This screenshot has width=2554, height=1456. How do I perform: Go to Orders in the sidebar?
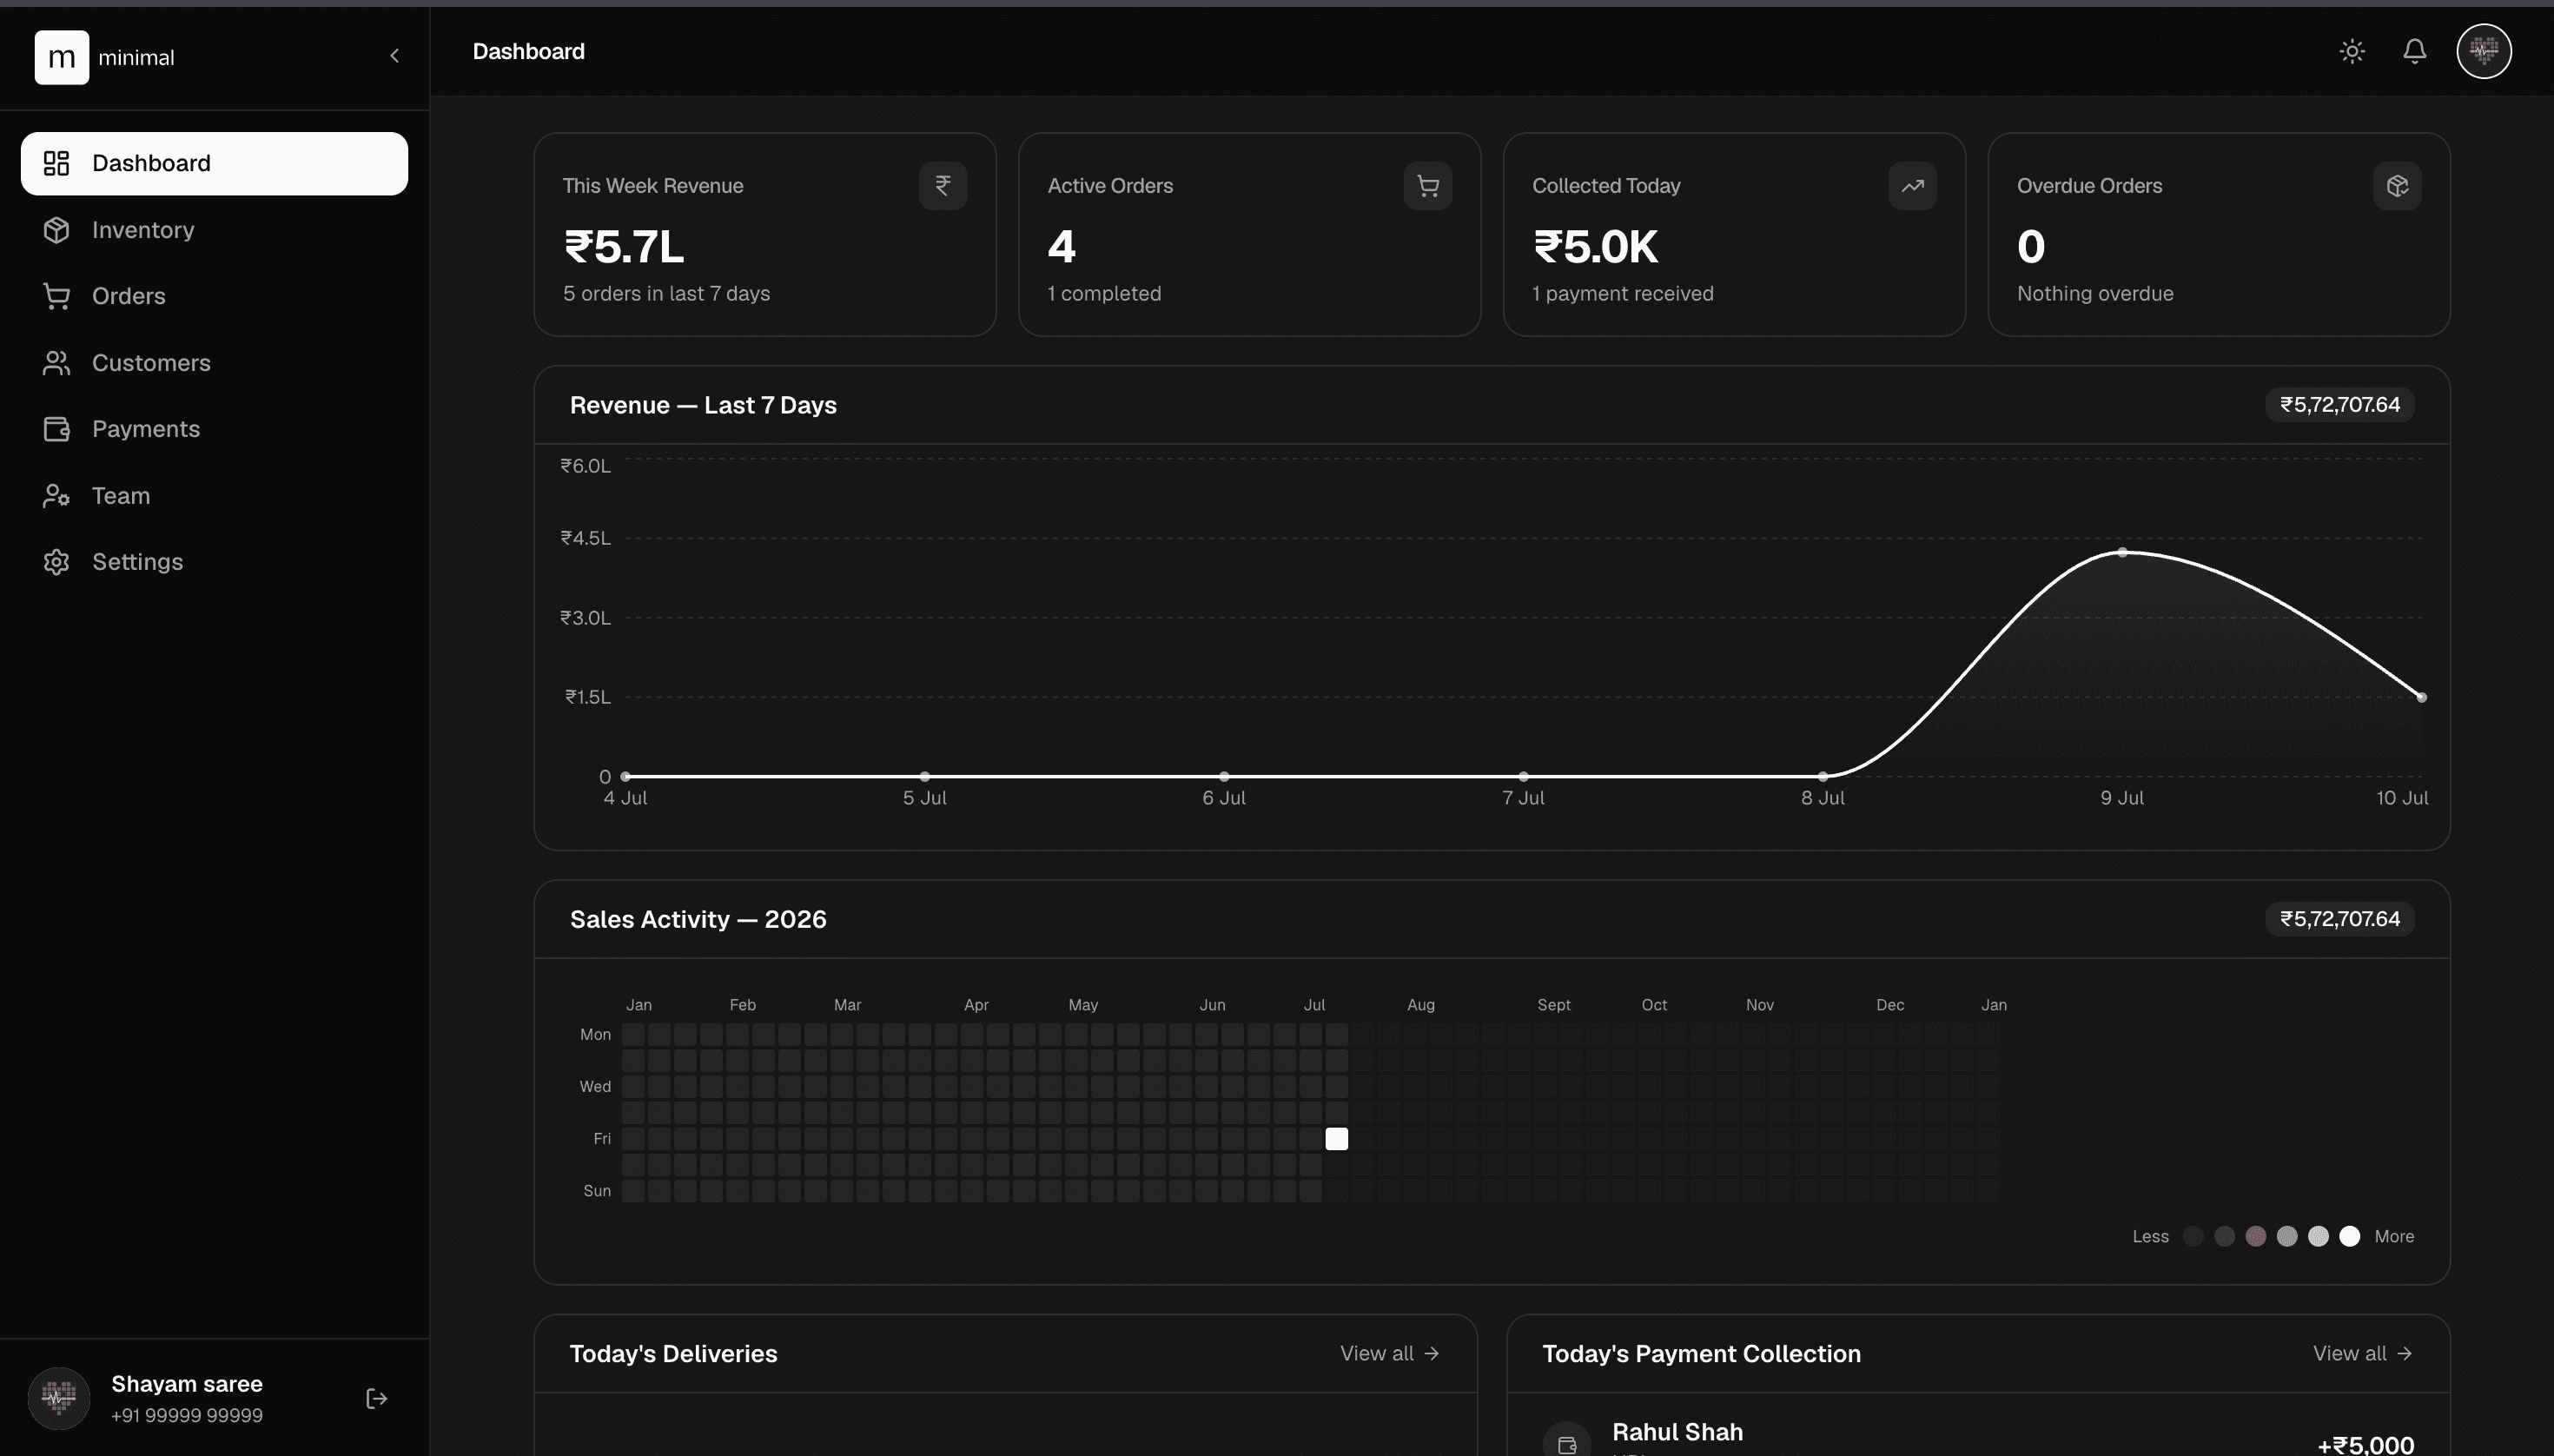(214, 296)
